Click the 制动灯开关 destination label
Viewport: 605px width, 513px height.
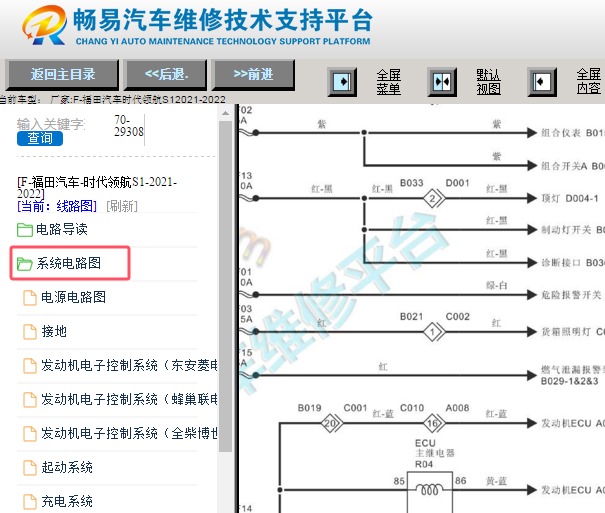[x=573, y=230]
